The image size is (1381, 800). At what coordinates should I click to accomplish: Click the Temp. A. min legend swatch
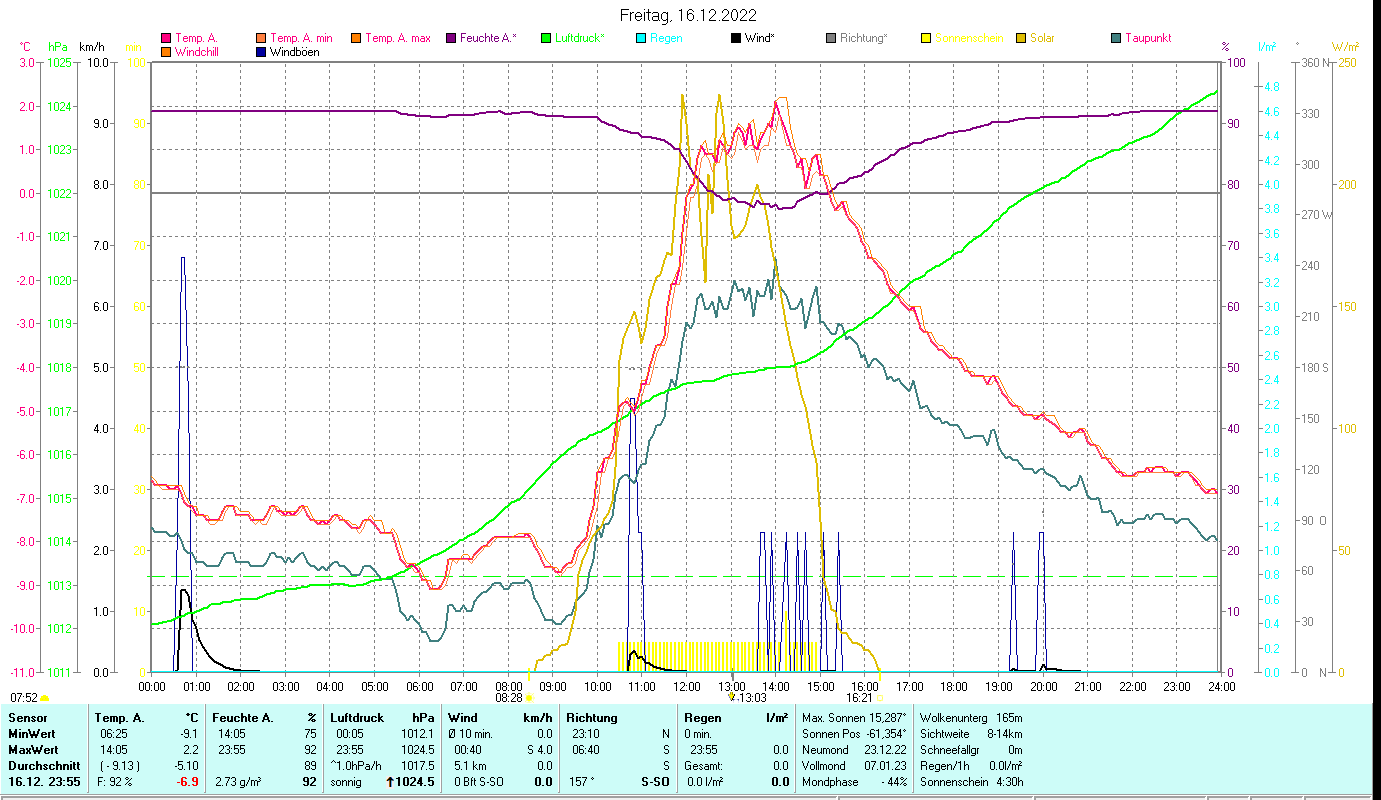(262, 39)
